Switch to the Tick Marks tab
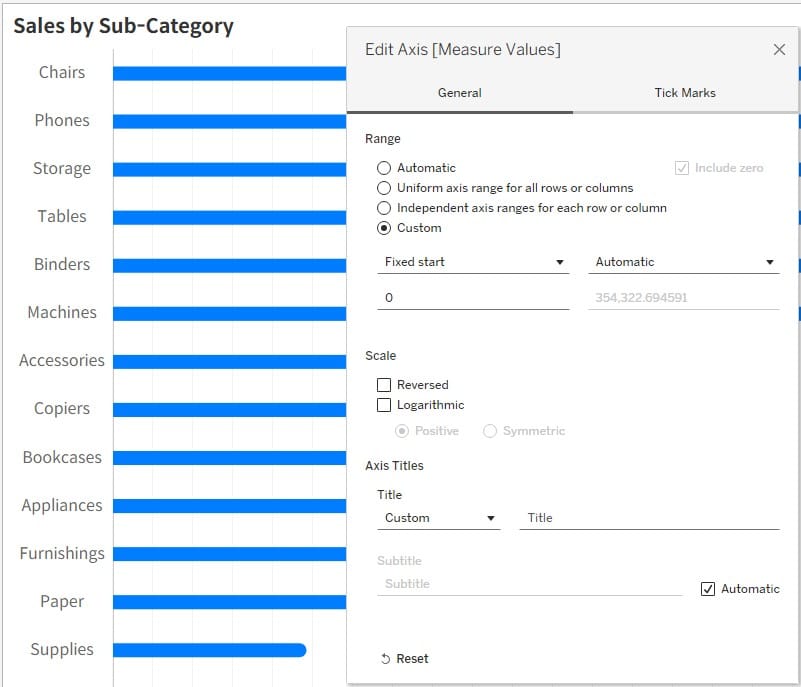 pyautogui.click(x=685, y=93)
